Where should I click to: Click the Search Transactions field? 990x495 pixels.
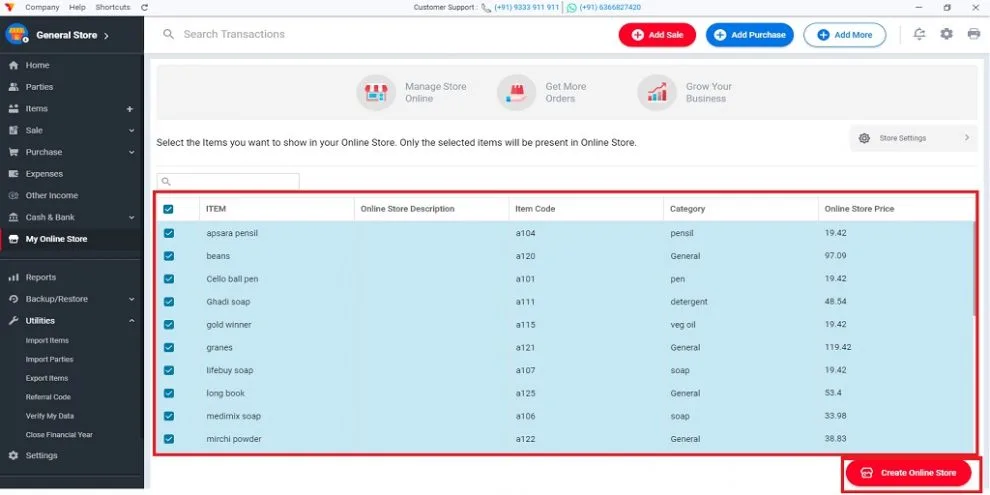pos(234,34)
